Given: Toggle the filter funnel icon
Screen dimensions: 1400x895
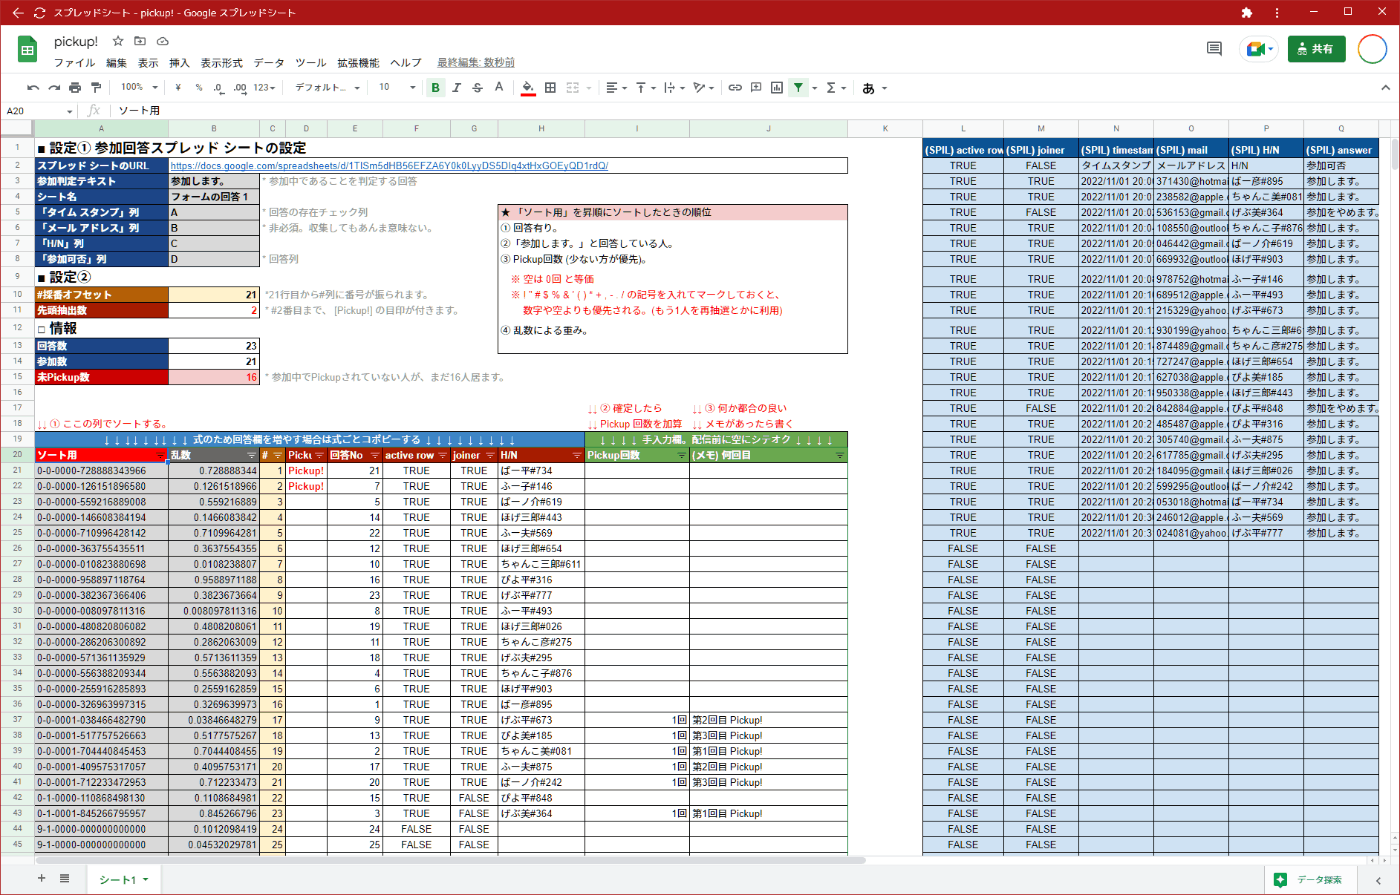Looking at the screenshot, I should (x=797, y=88).
